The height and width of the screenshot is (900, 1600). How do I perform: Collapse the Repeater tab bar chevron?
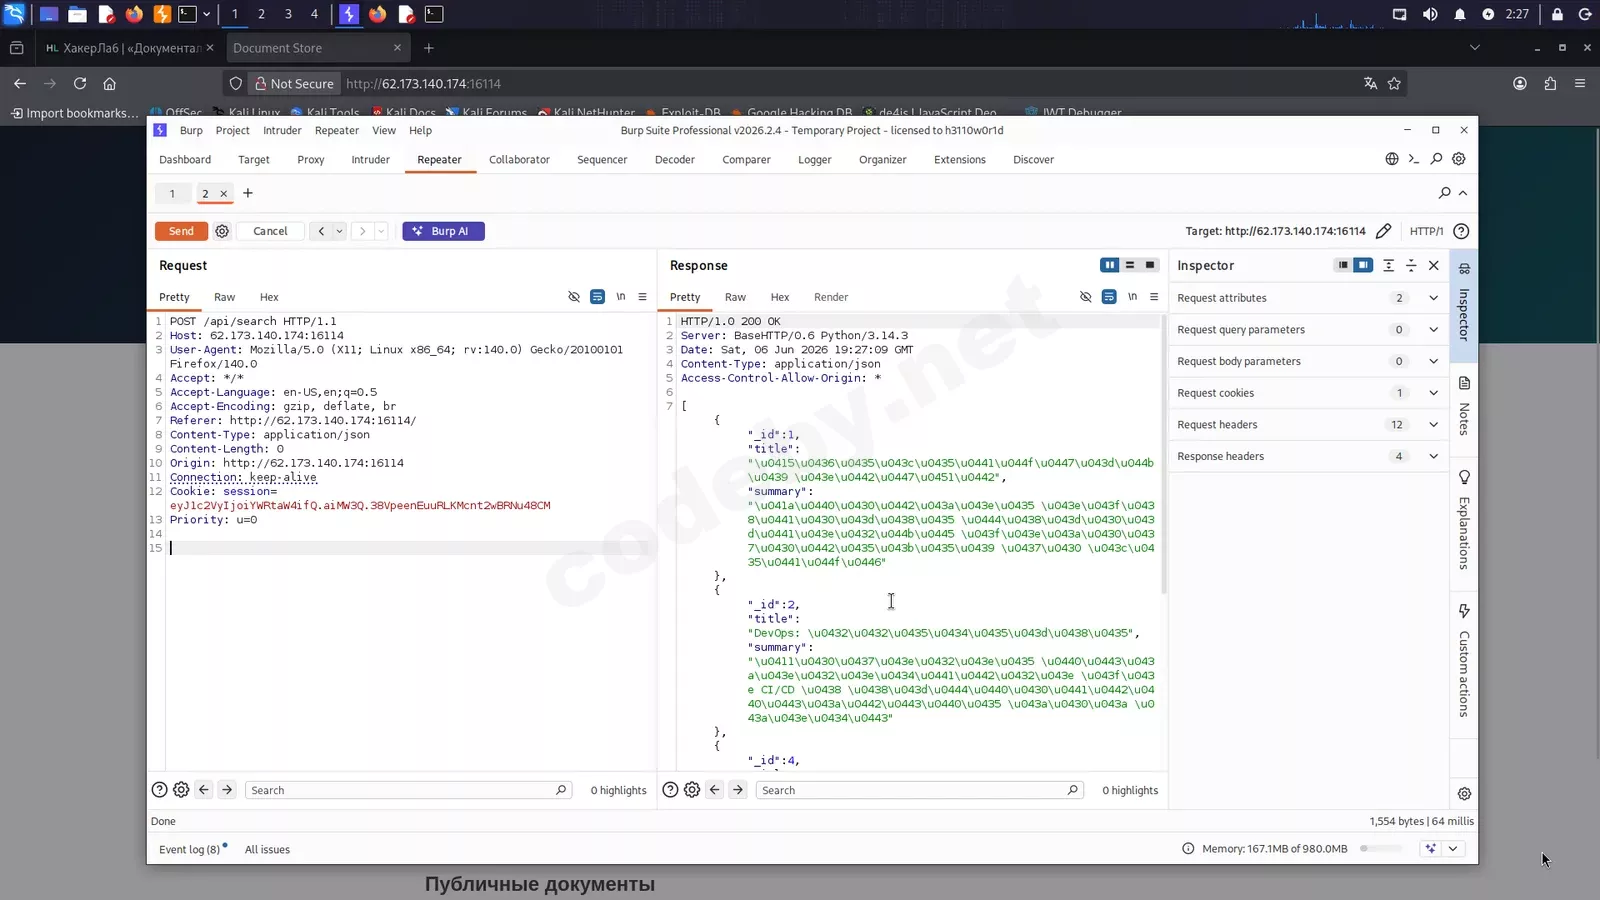click(x=1463, y=193)
